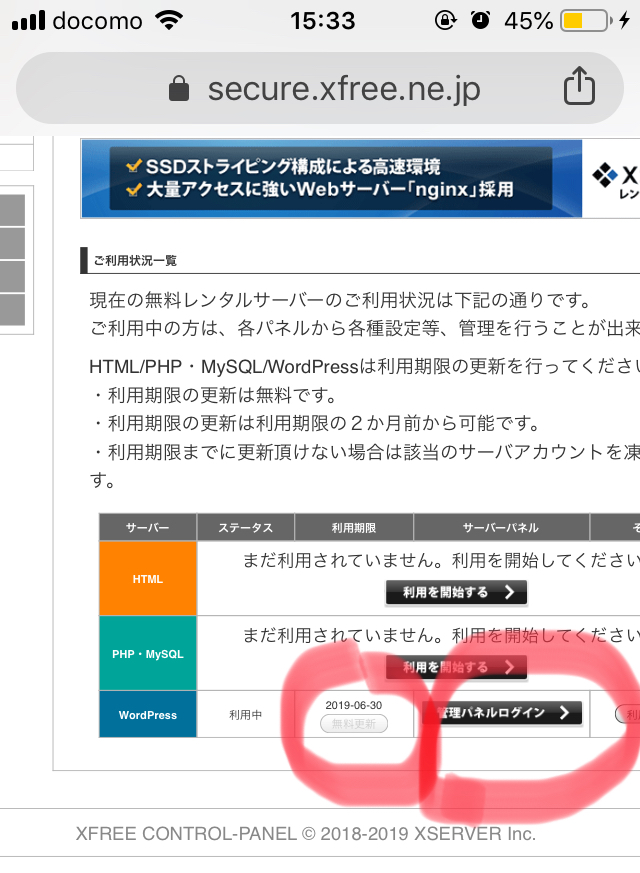The image size is (640, 873).
Task: Tap the 15:33 clock in status bar
Action: tap(323, 21)
